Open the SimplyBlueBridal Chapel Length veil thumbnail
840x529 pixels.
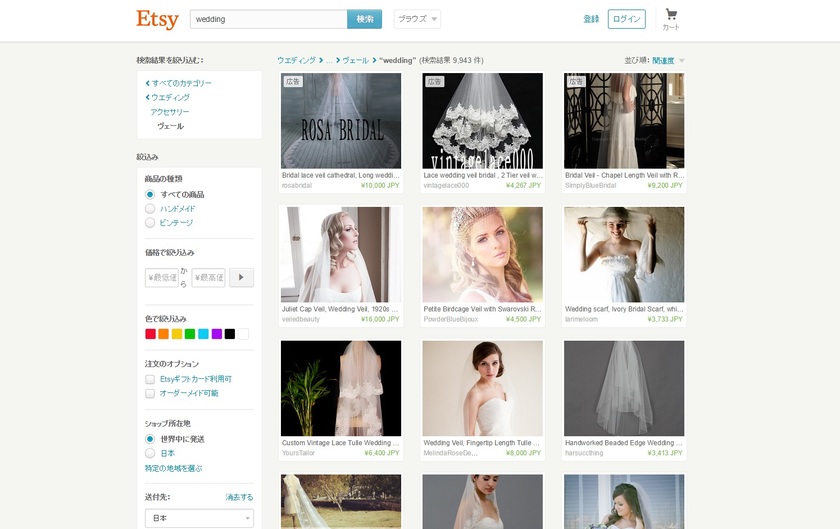(624, 121)
